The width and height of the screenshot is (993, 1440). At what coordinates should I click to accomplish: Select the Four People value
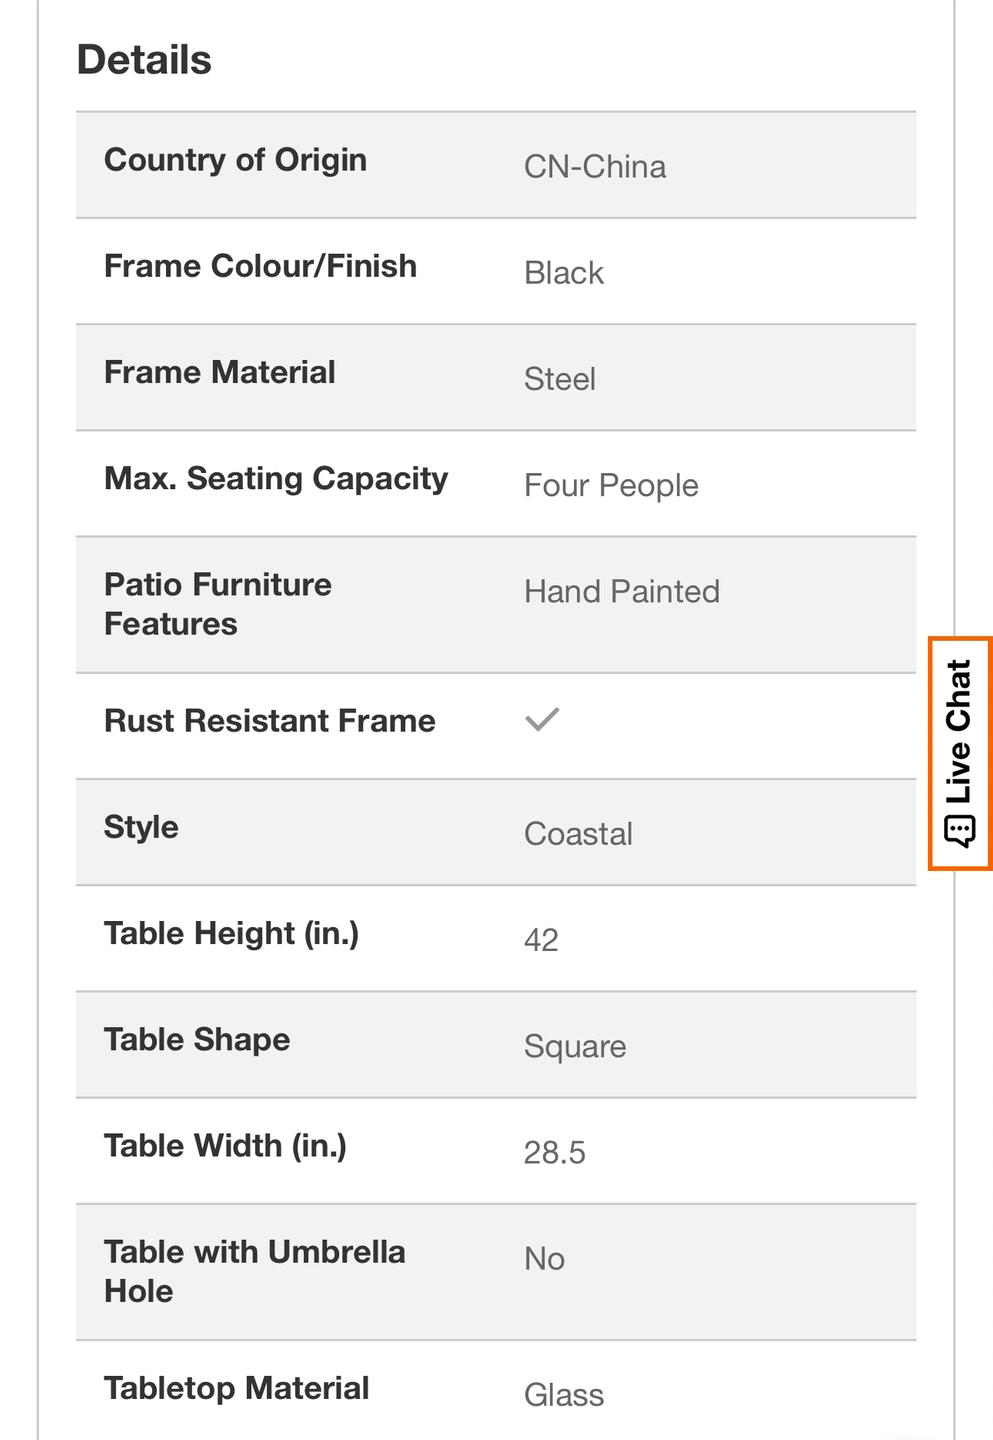611,486
